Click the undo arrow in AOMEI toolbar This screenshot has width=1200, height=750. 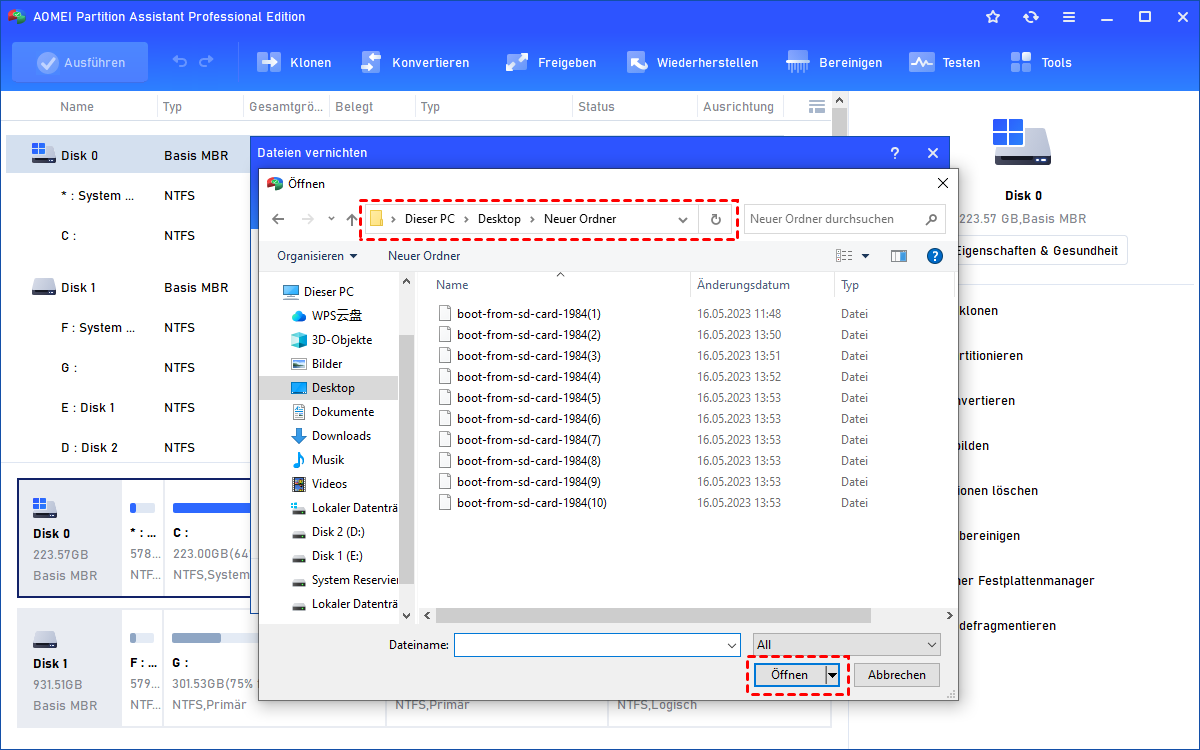pyautogui.click(x=180, y=62)
